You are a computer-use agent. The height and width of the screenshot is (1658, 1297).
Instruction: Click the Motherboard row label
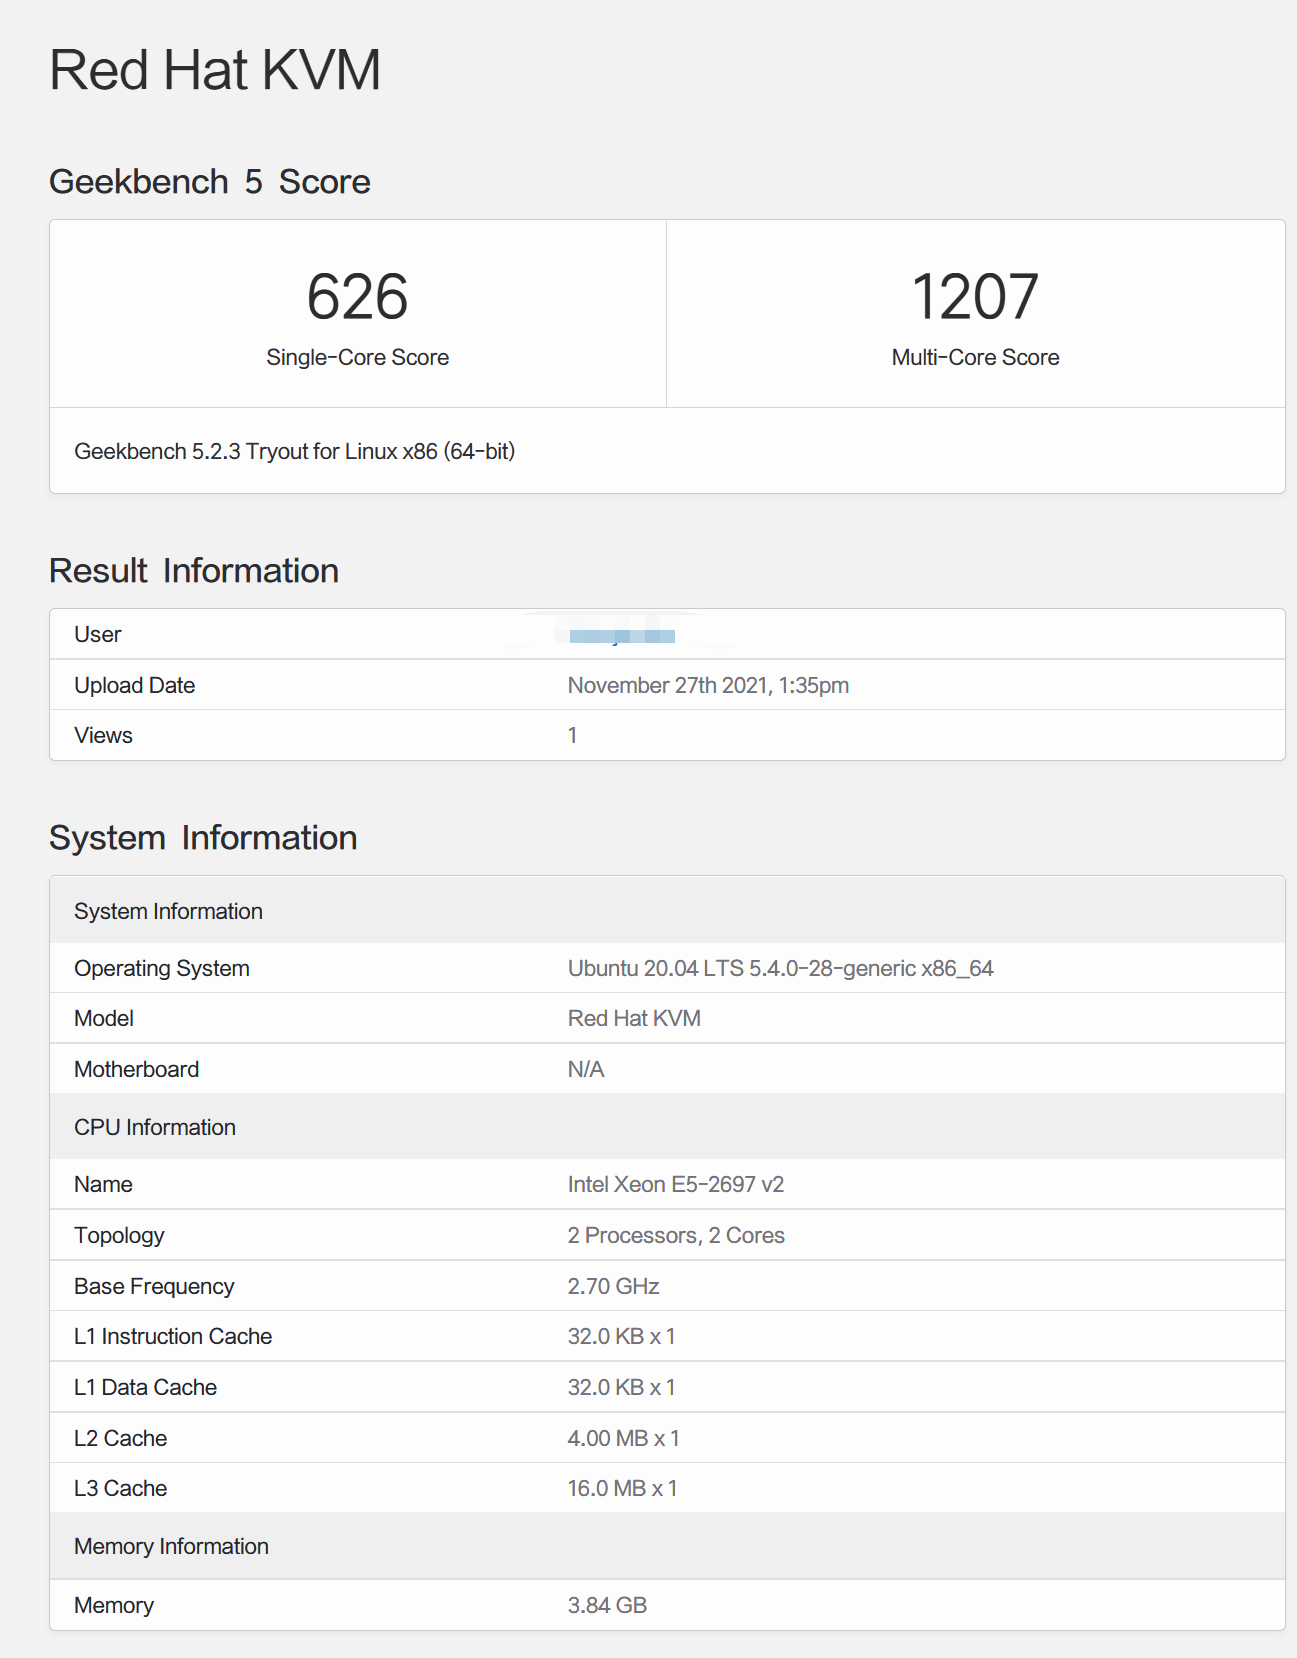click(136, 1069)
